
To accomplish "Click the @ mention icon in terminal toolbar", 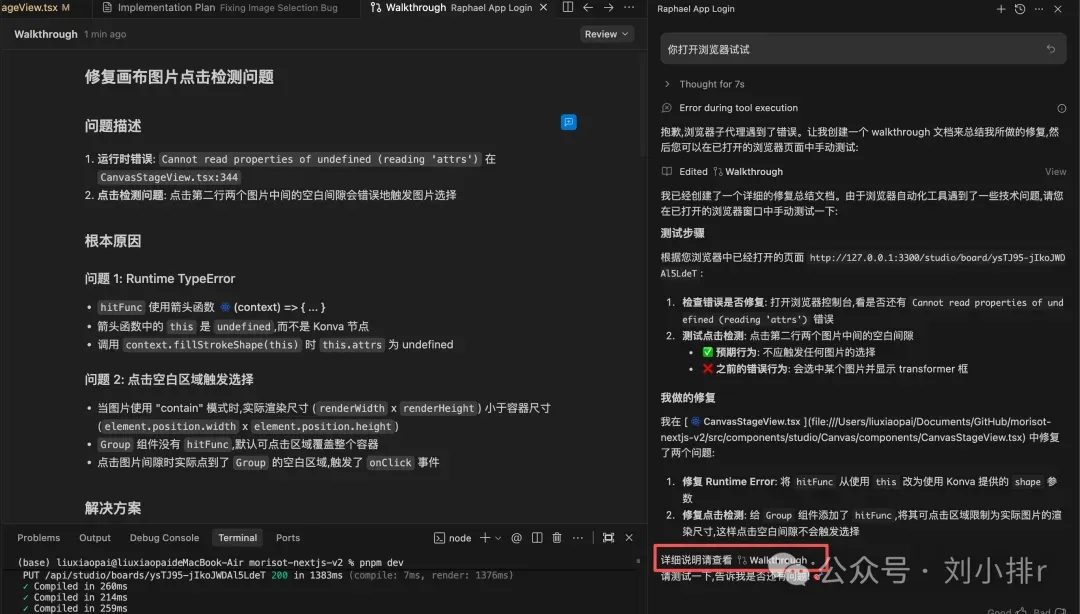I will tap(516, 537).
